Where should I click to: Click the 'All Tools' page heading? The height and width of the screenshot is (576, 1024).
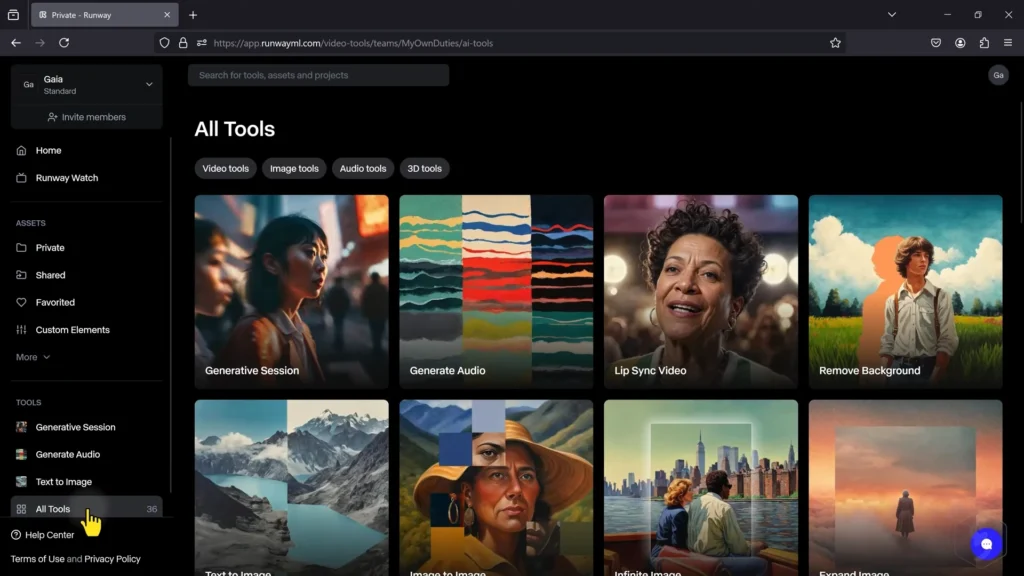(234, 129)
